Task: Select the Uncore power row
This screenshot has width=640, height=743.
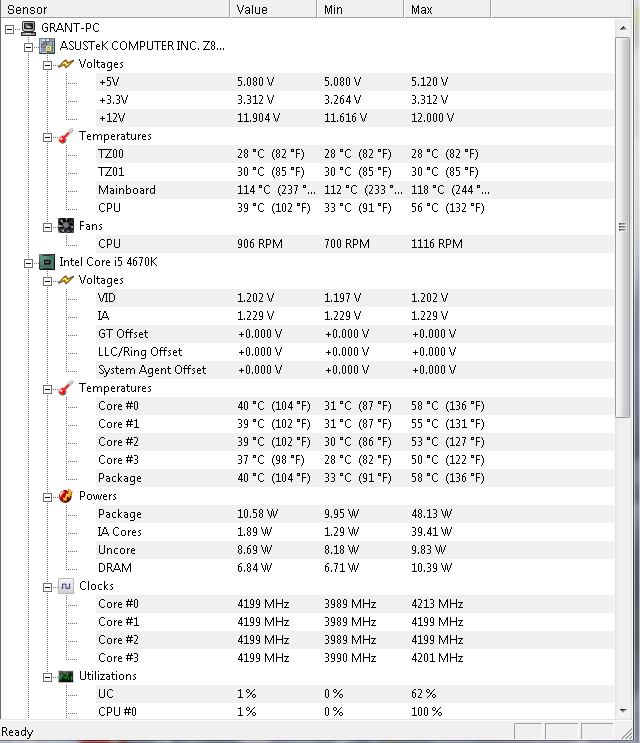Action: (355, 550)
